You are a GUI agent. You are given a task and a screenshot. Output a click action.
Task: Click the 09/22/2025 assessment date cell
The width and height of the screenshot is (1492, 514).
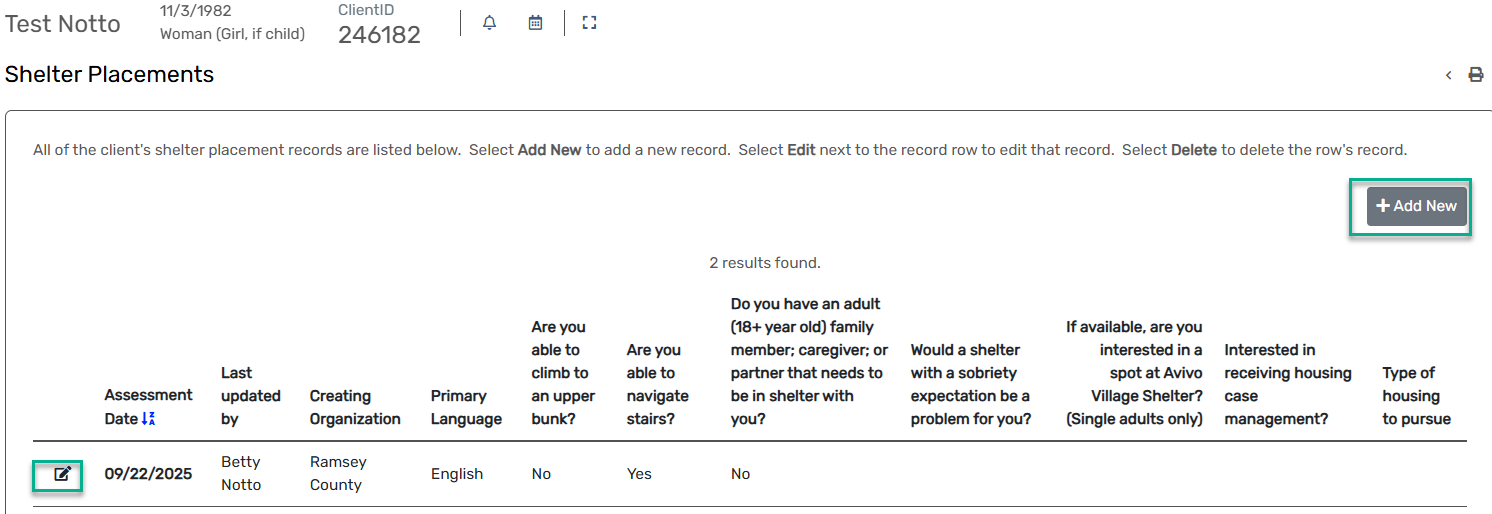(148, 474)
